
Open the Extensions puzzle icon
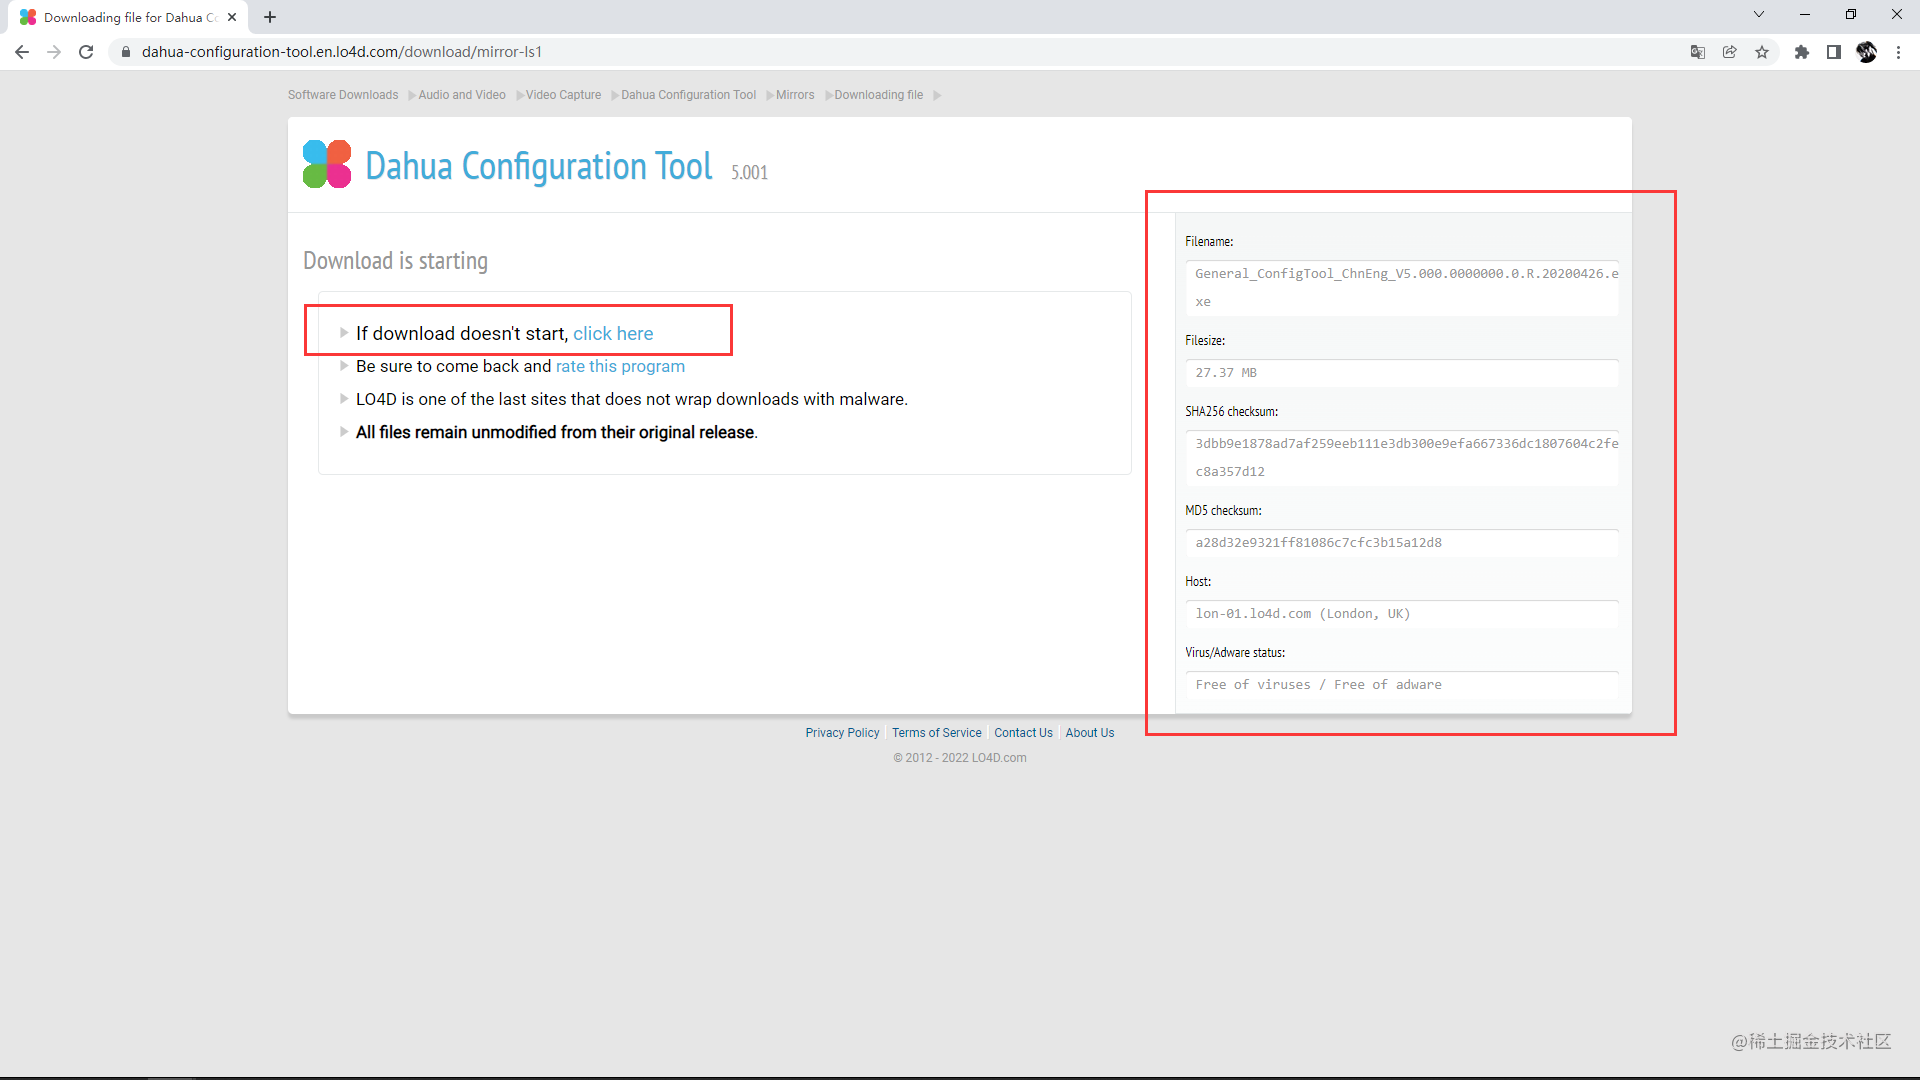1802,52
